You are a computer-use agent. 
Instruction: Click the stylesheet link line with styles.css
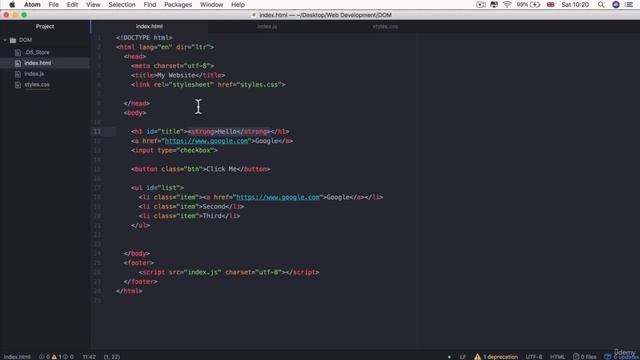click(208, 84)
